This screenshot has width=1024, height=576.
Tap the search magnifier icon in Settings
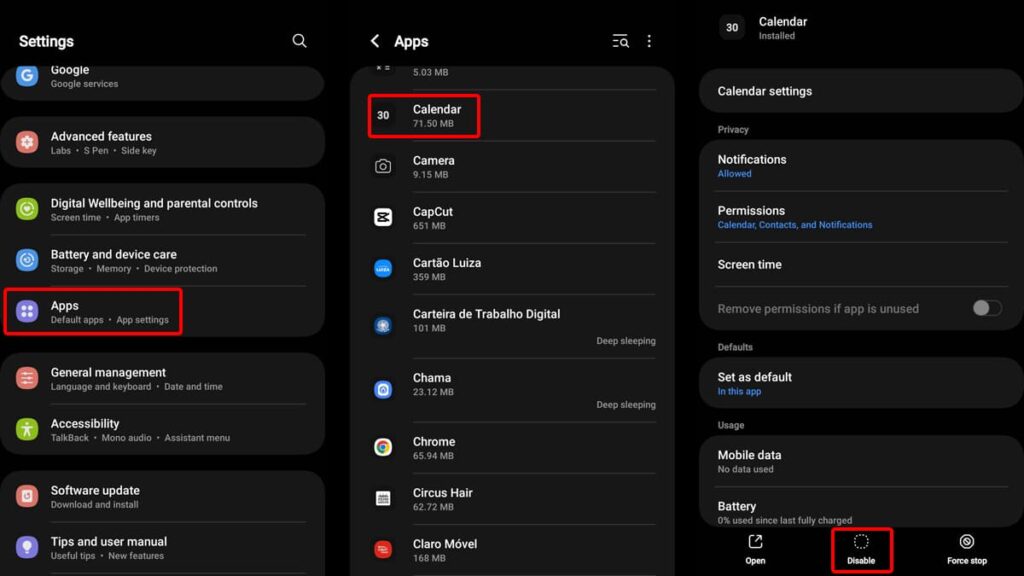[x=299, y=41]
